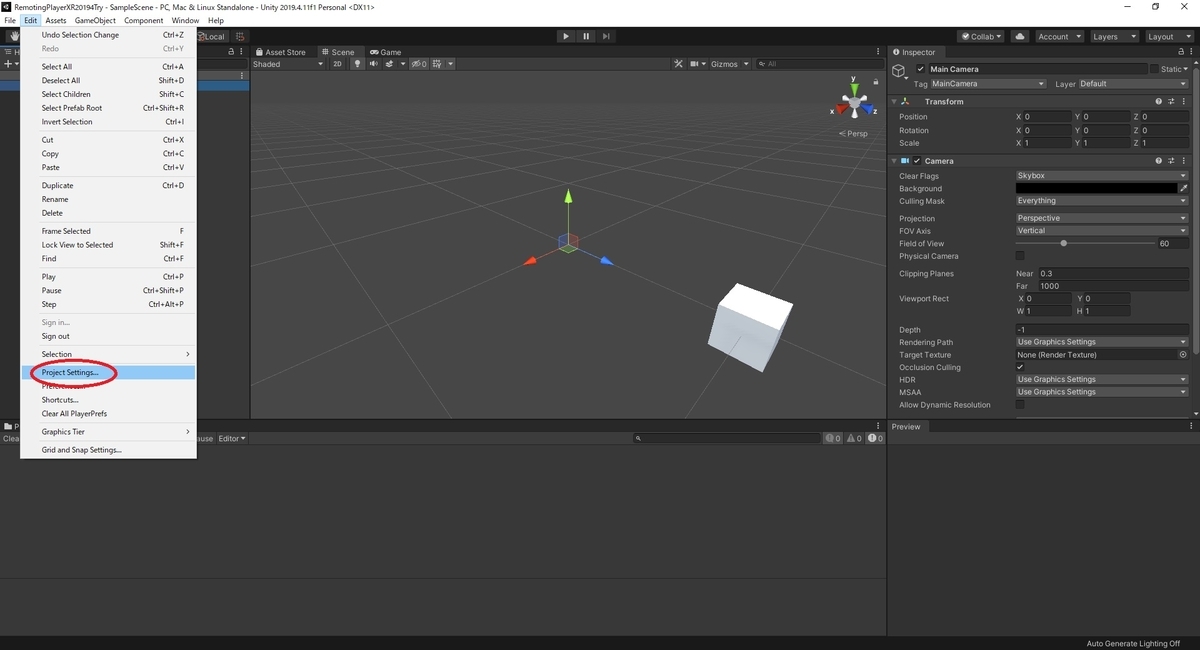Click the Step frame button in the top toolbar
This screenshot has height=650, width=1200.
tap(606, 36)
